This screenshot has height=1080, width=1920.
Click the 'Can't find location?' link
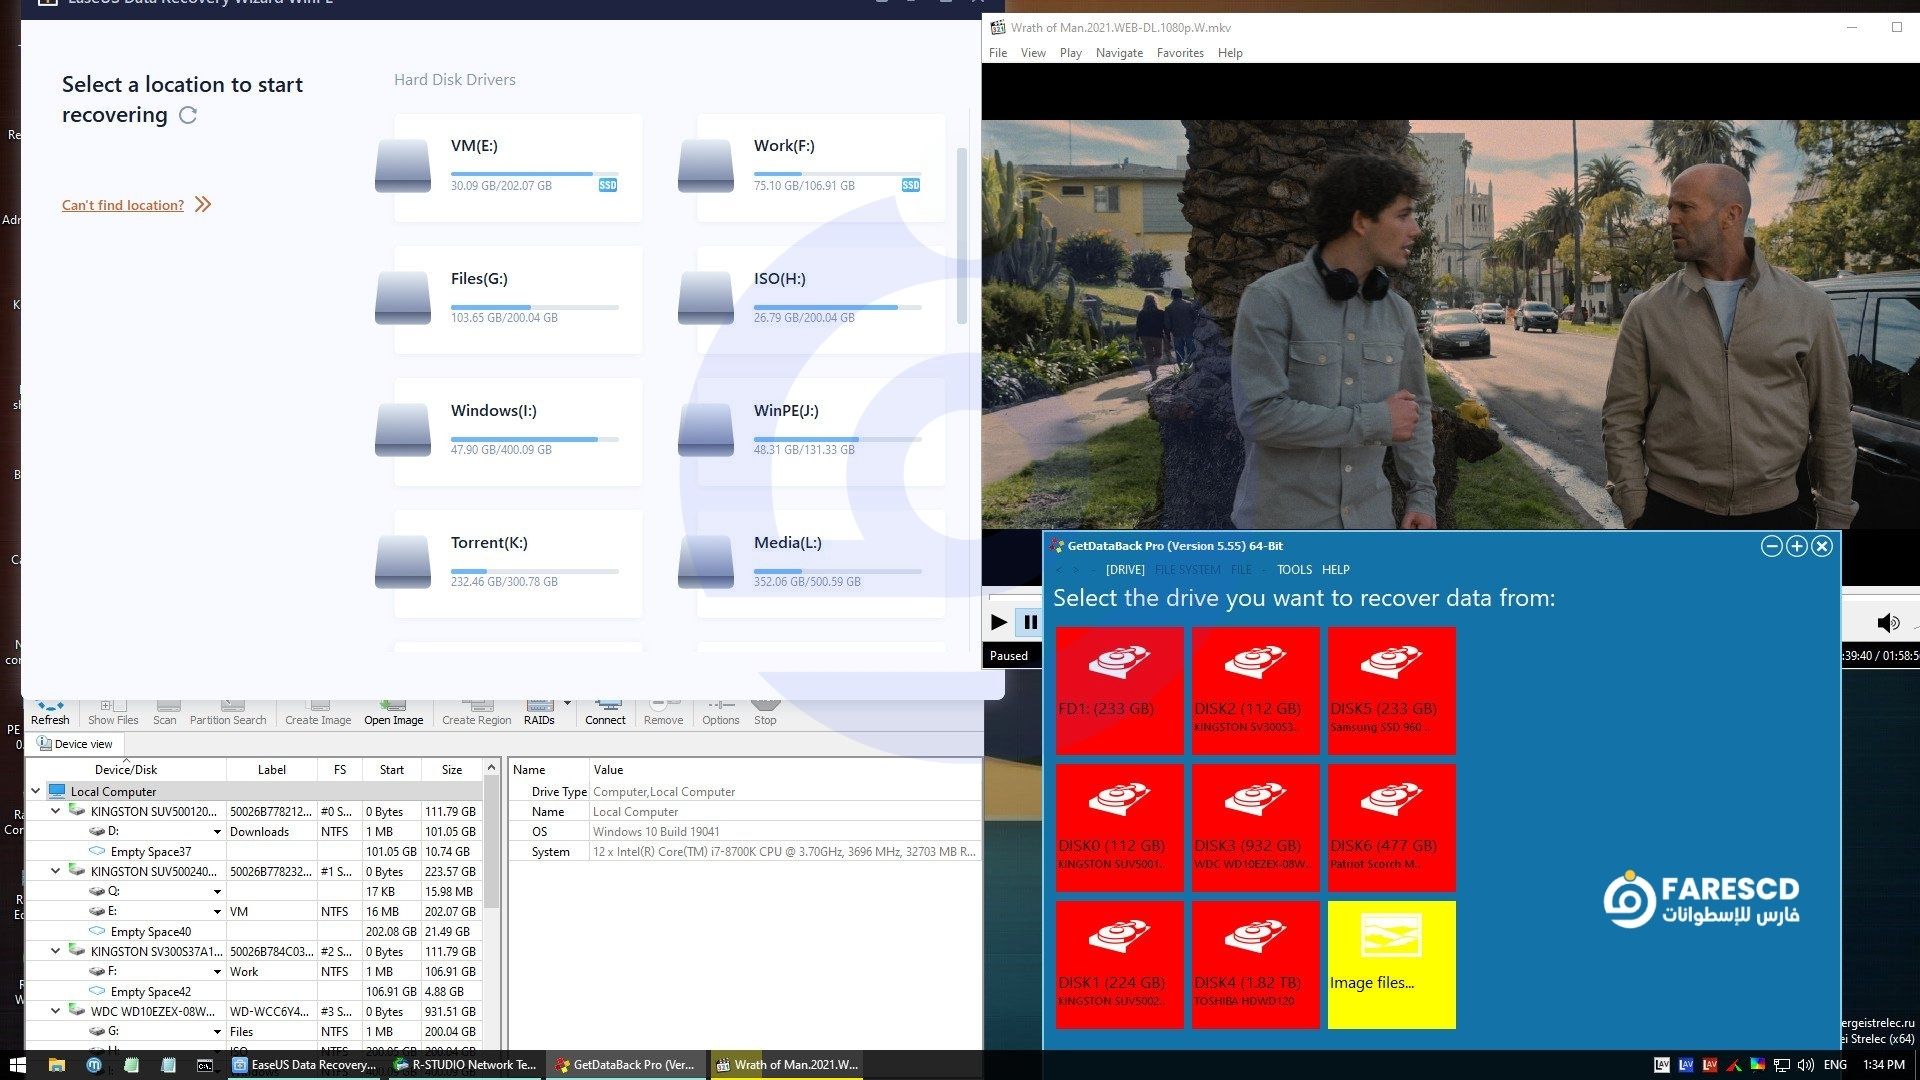(x=123, y=205)
